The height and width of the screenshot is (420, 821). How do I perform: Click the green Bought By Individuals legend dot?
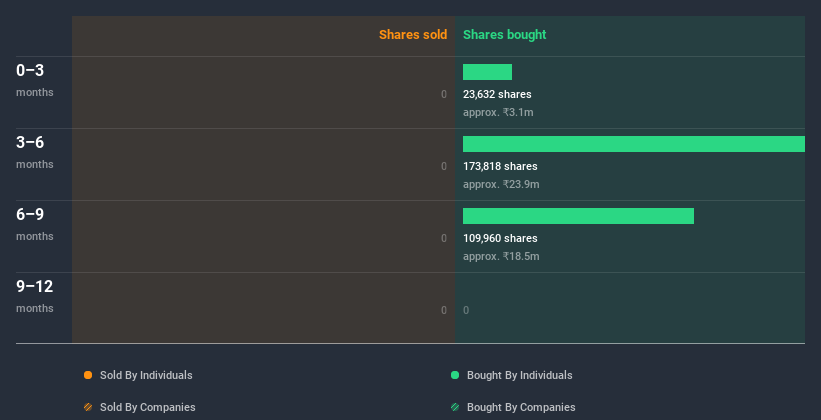pyautogui.click(x=455, y=375)
